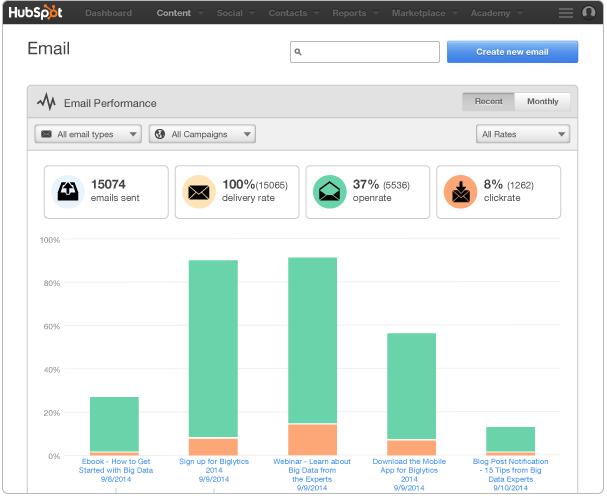This screenshot has width=607, height=498.
Task: Click the emails sent inbox icon
Action: [69, 191]
